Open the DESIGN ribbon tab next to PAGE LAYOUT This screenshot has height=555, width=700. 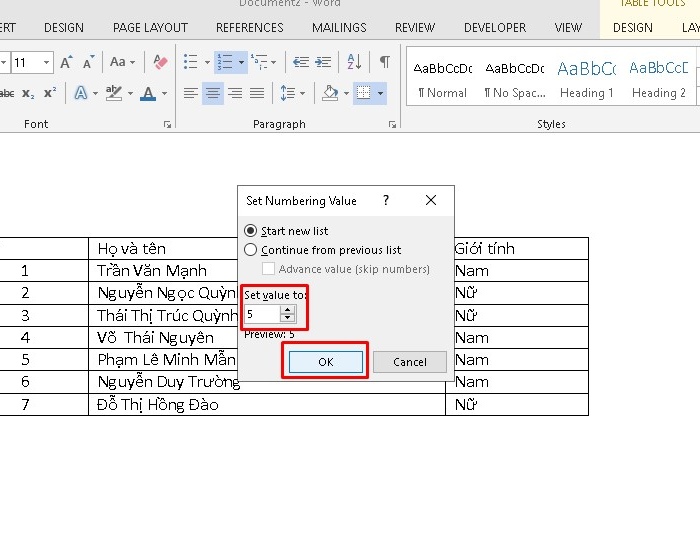pos(64,28)
